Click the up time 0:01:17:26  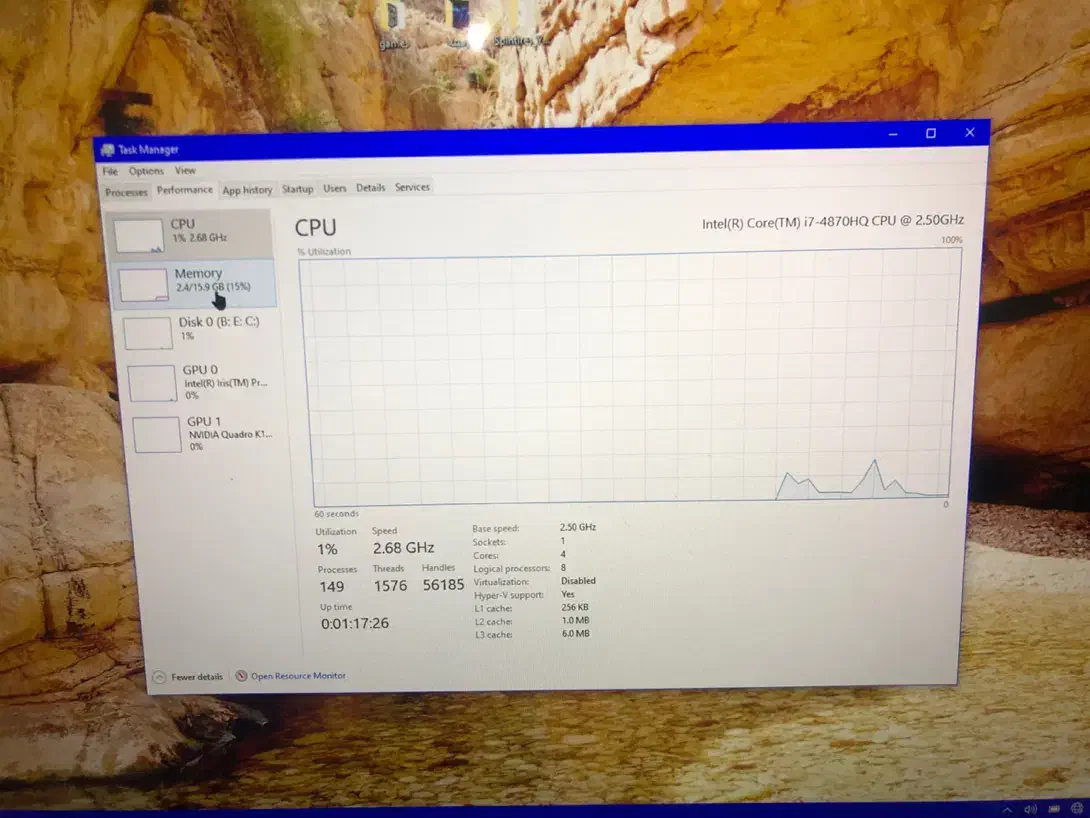pos(355,624)
